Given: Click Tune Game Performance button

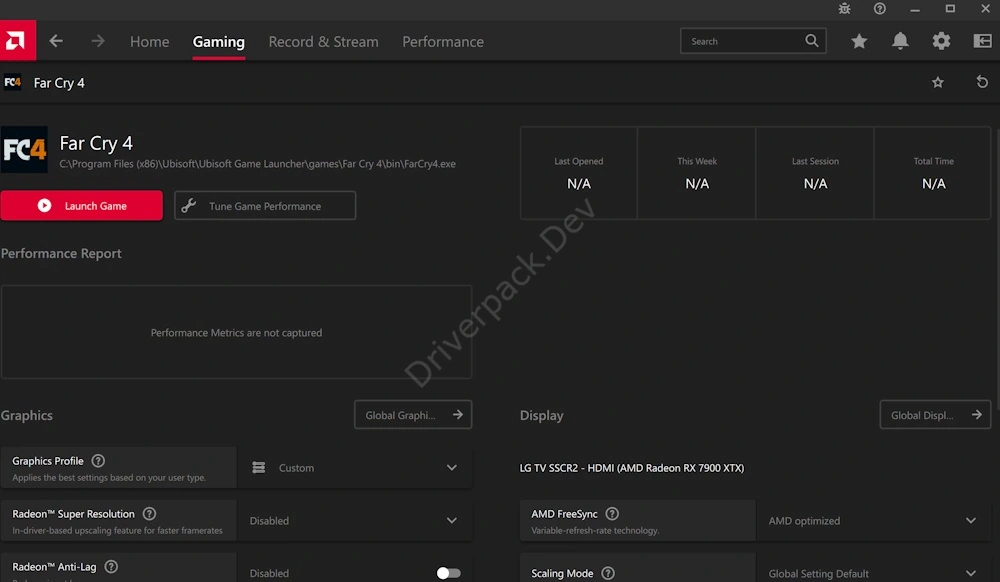Looking at the screenshot, I should 265,206.
